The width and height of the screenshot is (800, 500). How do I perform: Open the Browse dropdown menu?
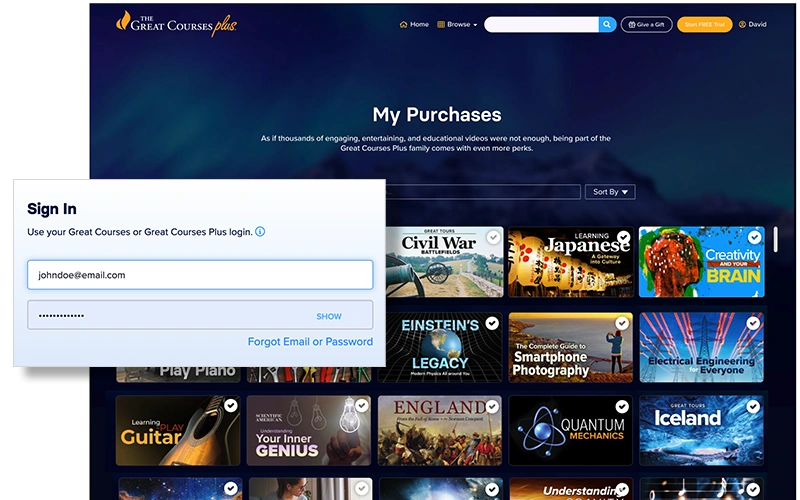pos(457,24)
